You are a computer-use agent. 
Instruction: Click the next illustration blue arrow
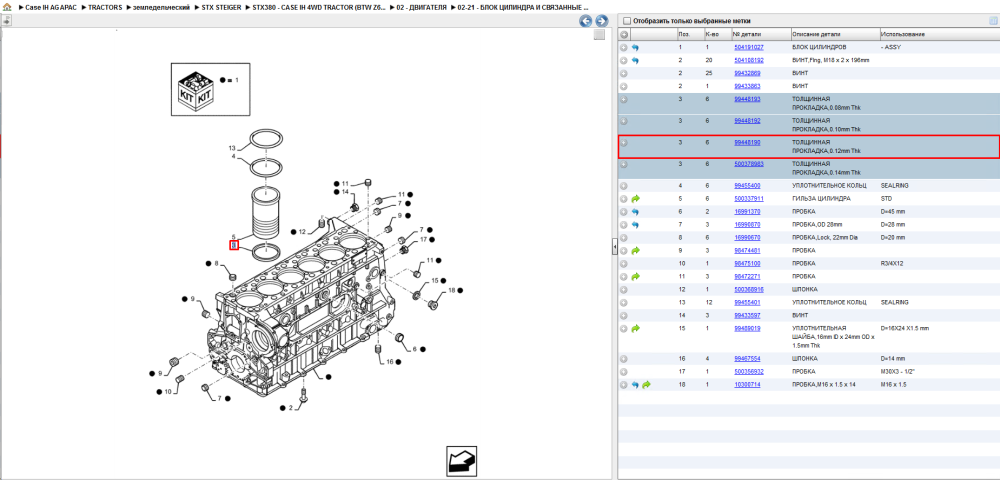click(601, 20)
